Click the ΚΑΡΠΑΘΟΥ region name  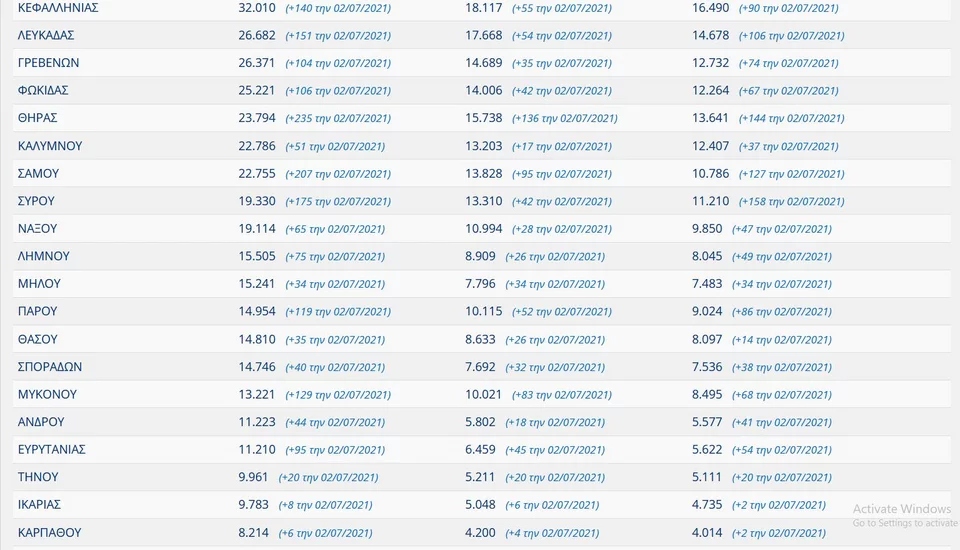[50, 533]
